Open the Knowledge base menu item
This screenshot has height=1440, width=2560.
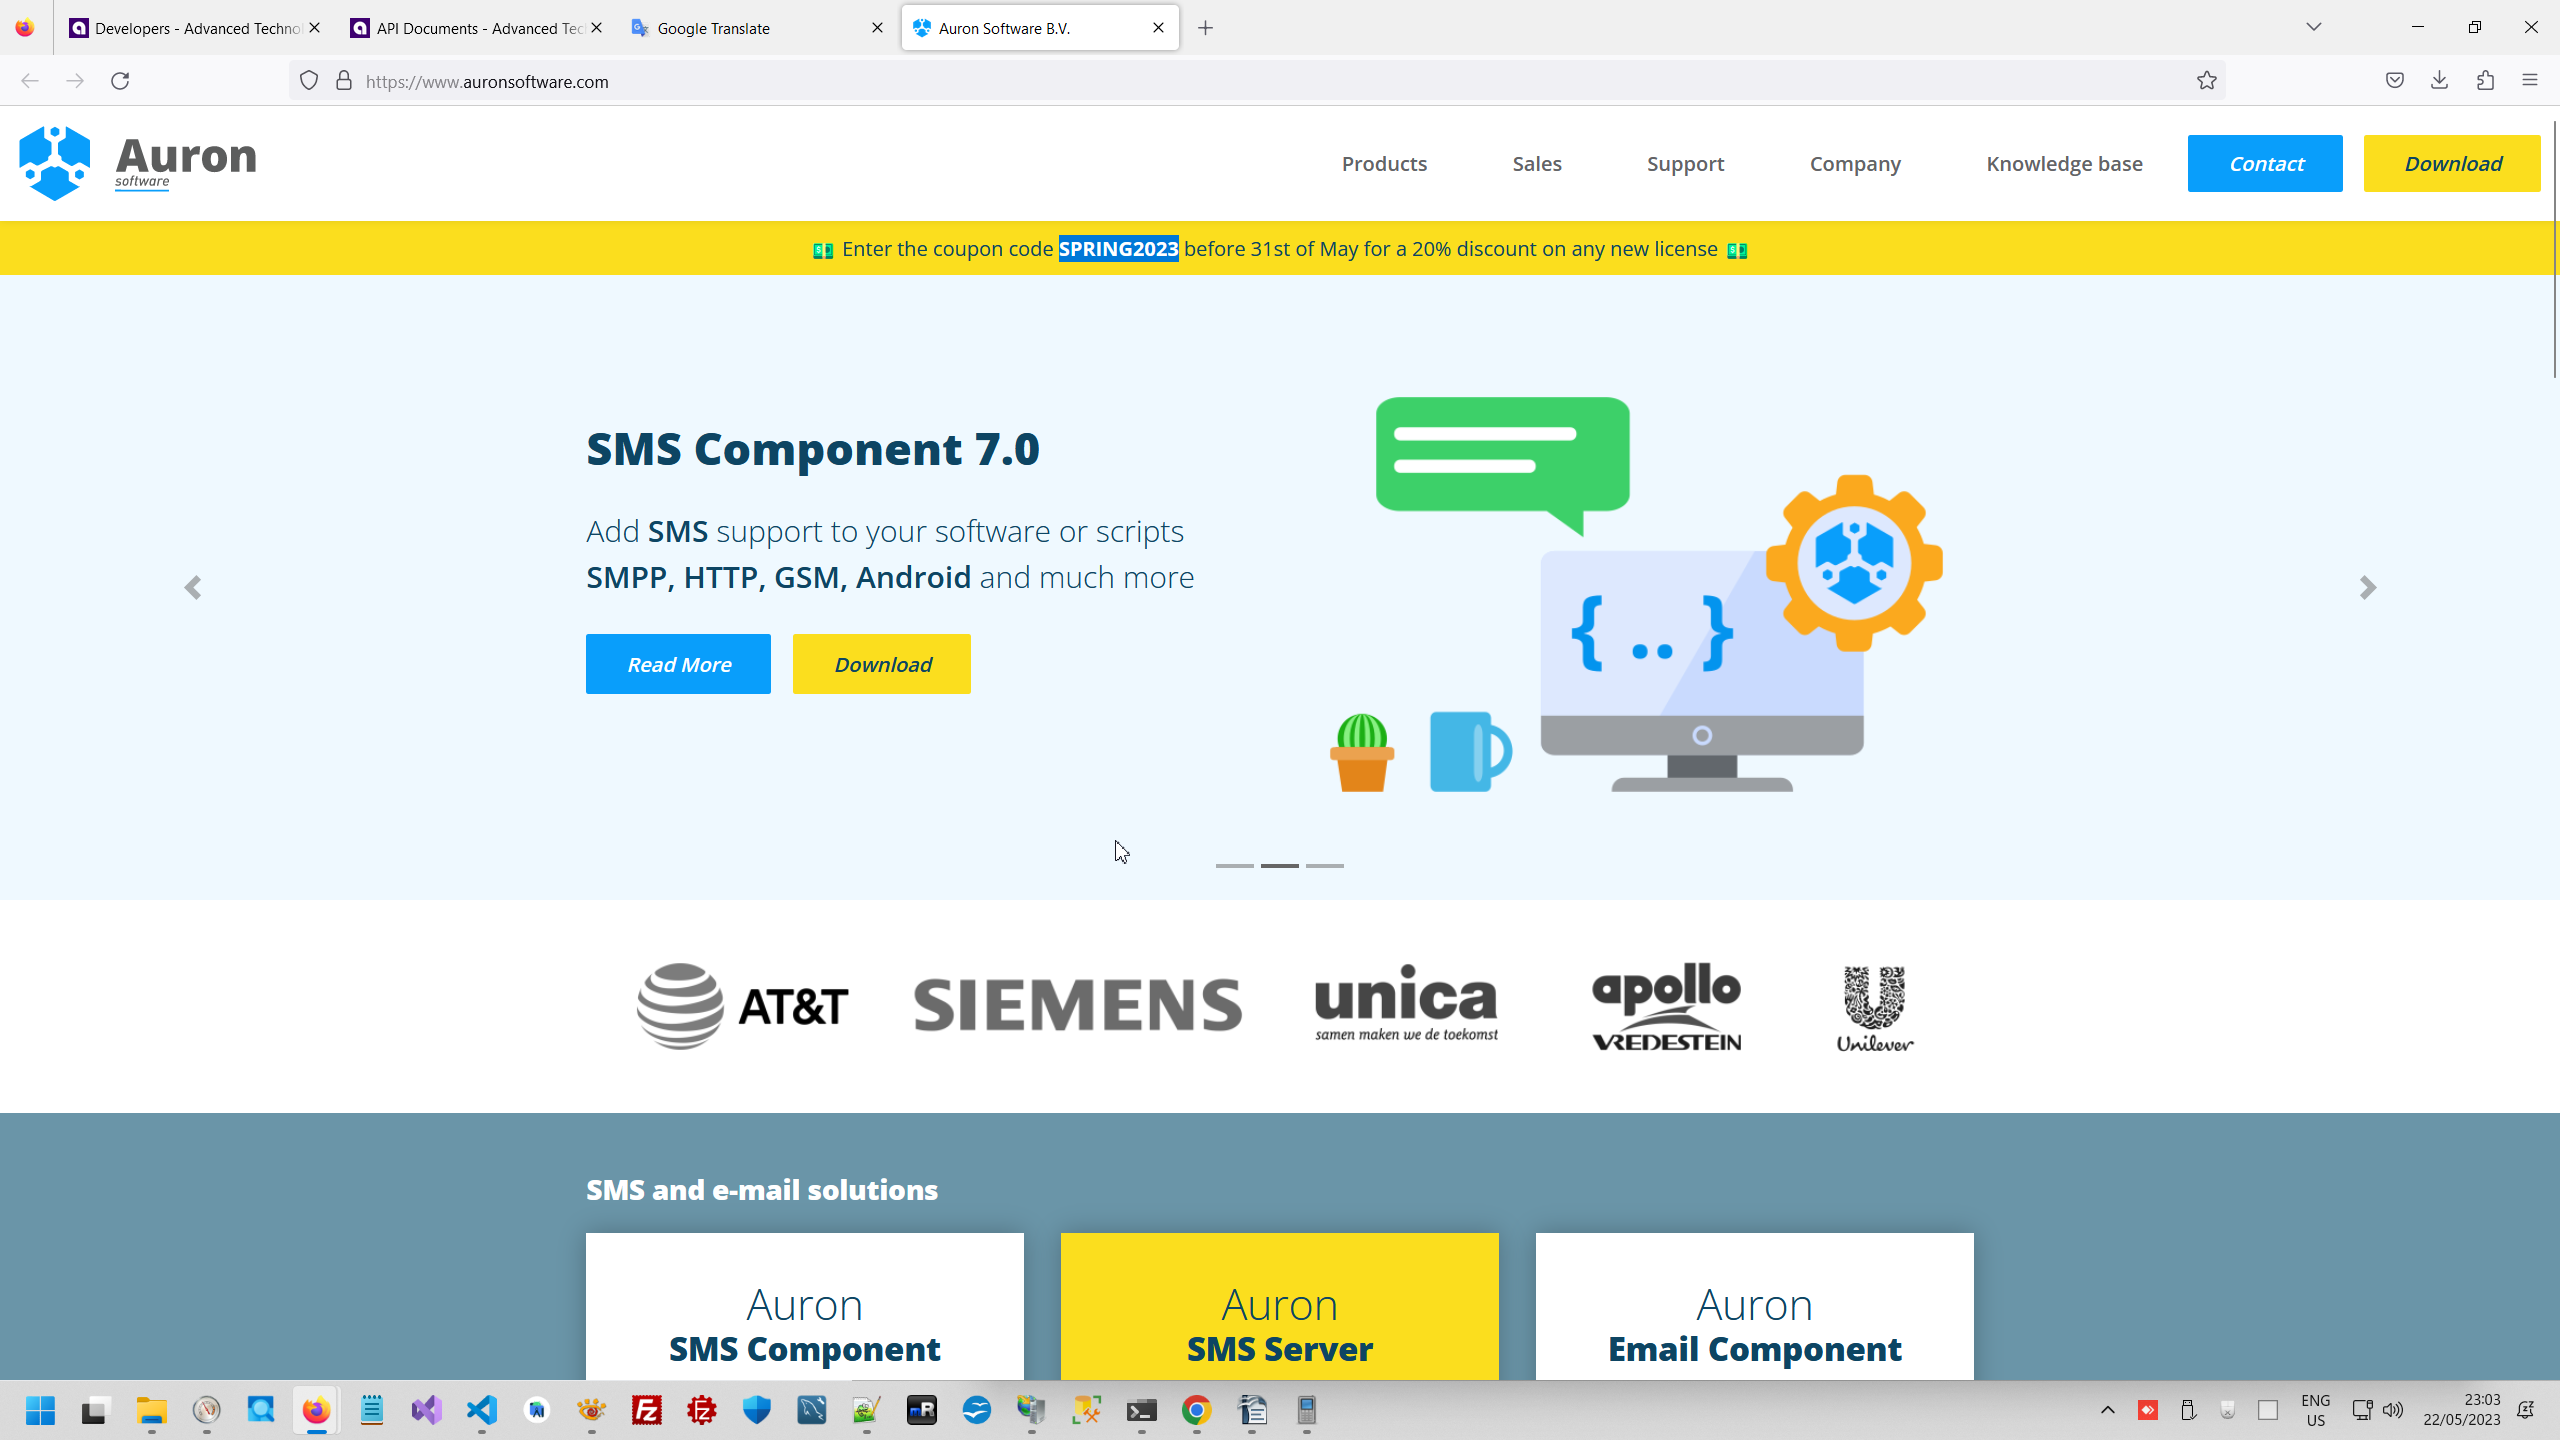[x=2064, y=163]
